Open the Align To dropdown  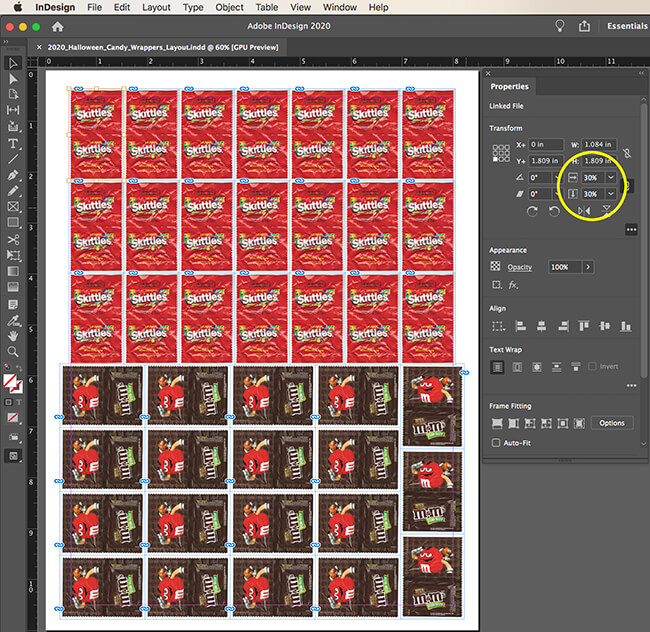(498, 327)
